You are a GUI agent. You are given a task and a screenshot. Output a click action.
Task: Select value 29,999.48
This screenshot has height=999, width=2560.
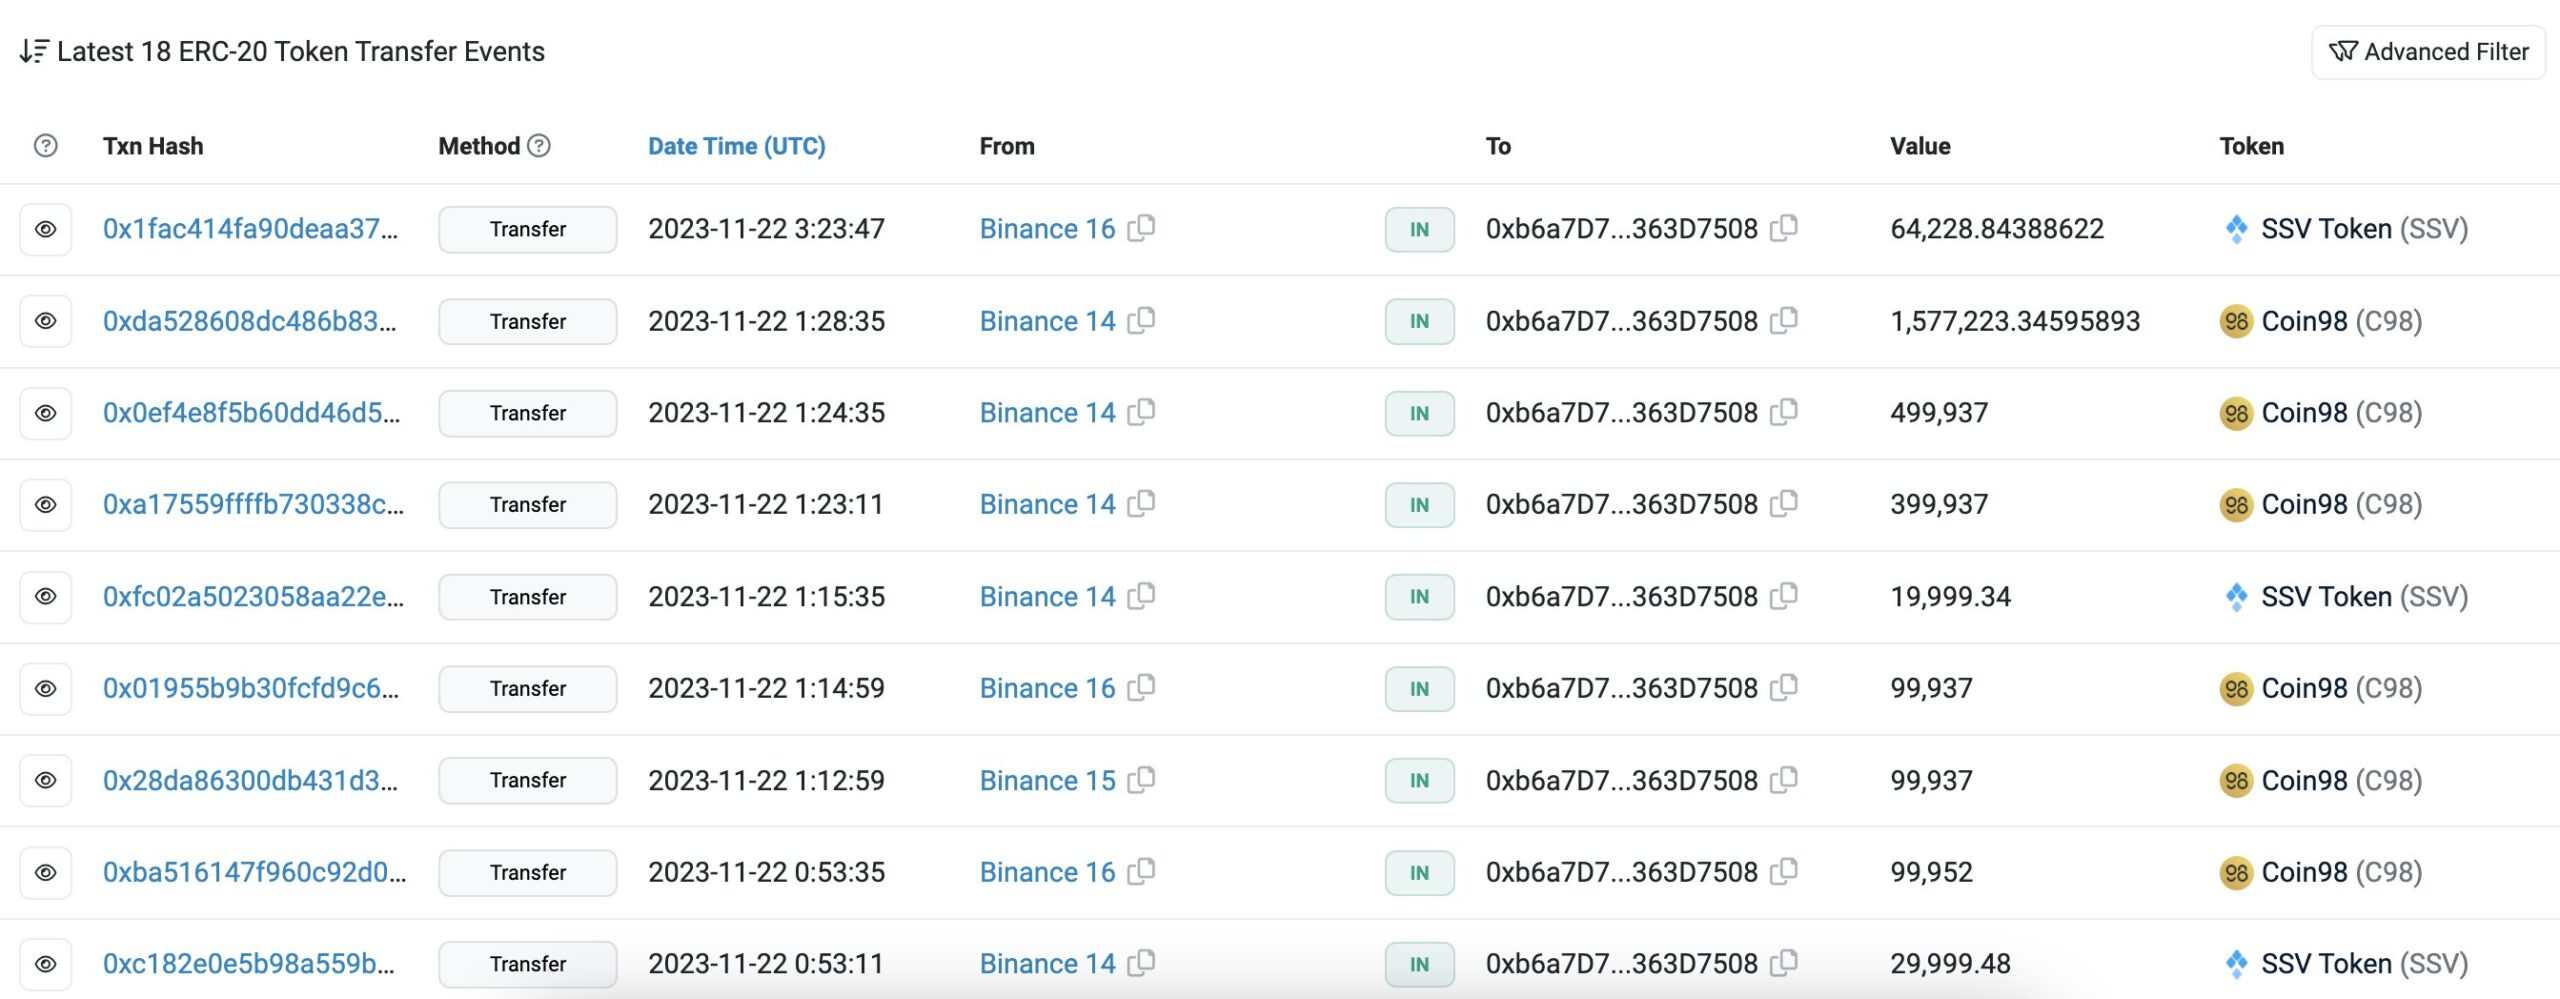point(1950,964)
